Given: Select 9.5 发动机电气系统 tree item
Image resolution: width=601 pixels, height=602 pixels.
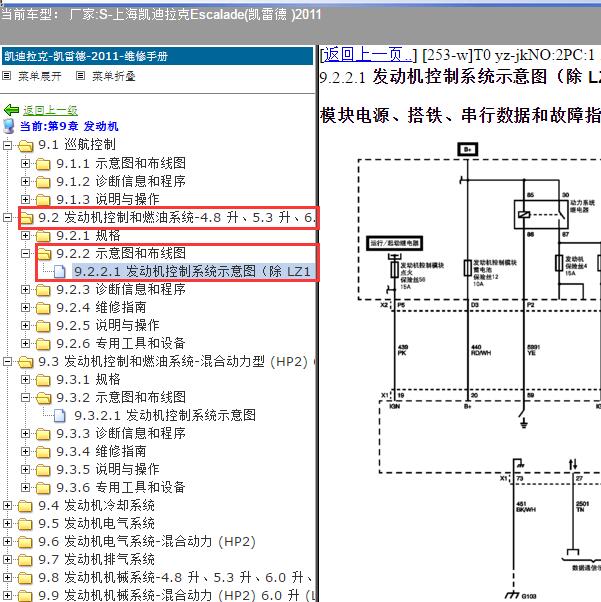Looking at the screenshot, I should 96,524.
